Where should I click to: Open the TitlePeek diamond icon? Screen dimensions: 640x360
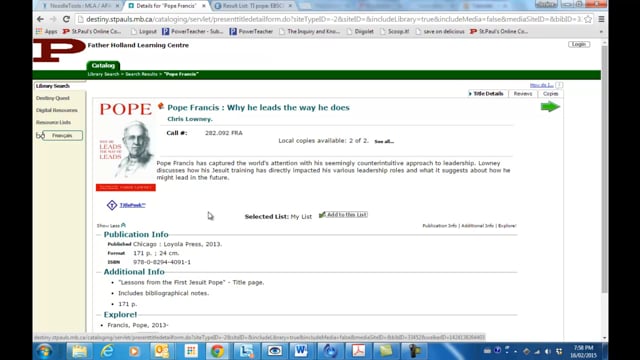click(x=112, y=205)
